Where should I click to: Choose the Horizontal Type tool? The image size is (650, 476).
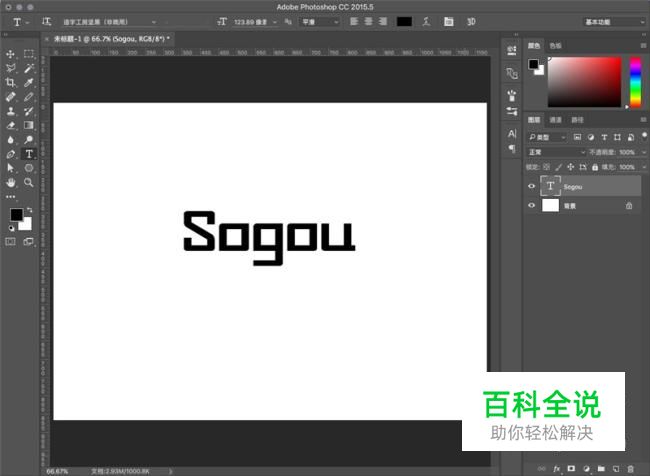(29, 154)
